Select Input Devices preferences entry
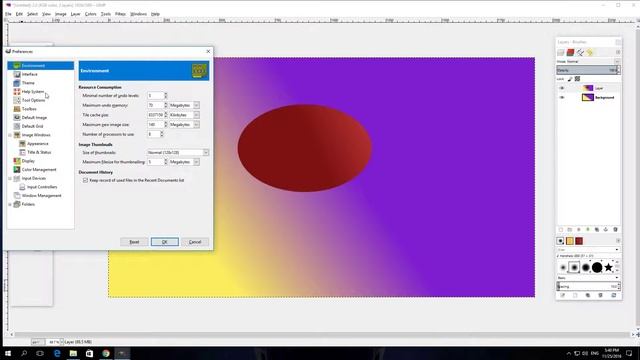This screenshot has height=360, width=640. (33, 178)
